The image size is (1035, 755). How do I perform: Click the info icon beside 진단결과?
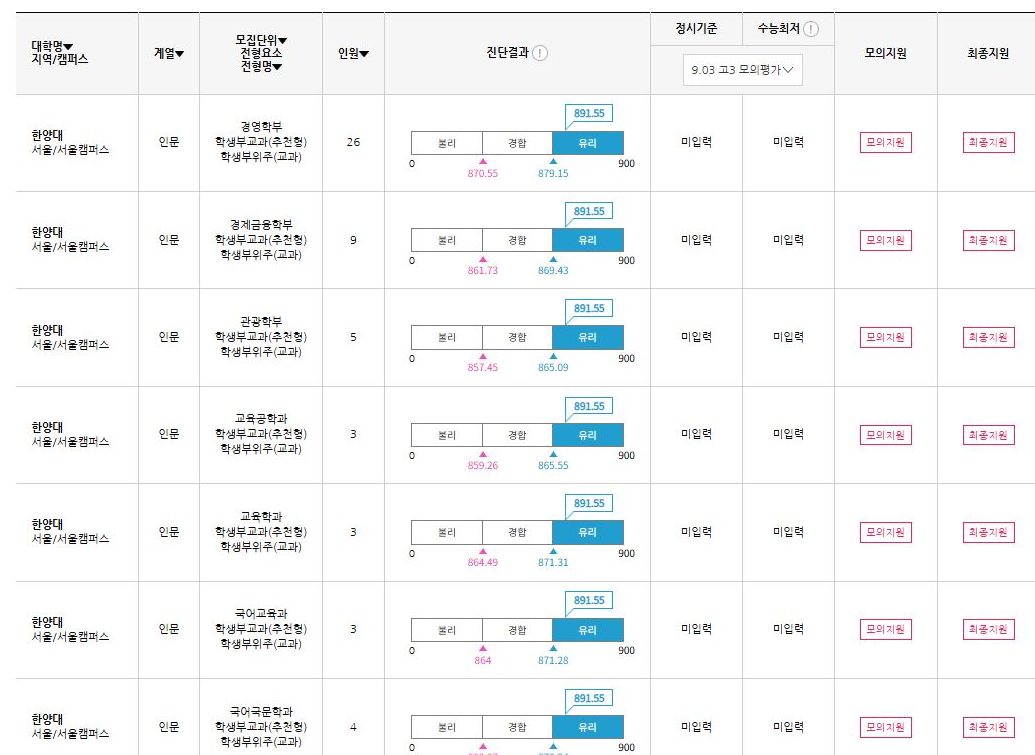[540, 54]
